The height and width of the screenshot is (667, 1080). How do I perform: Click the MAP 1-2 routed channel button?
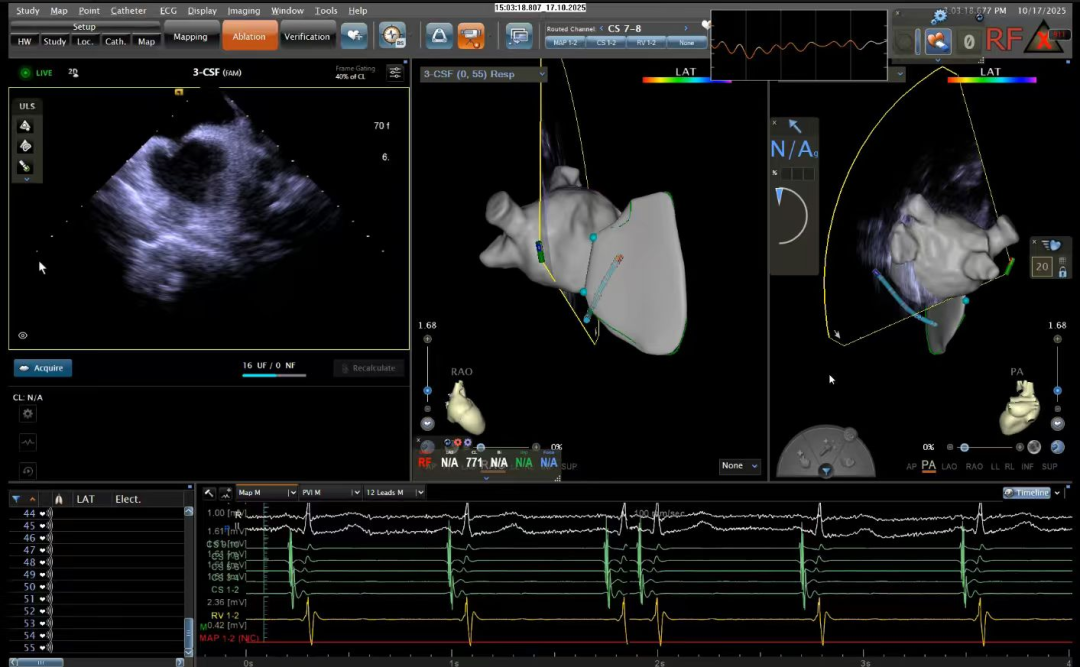[565, 43]
